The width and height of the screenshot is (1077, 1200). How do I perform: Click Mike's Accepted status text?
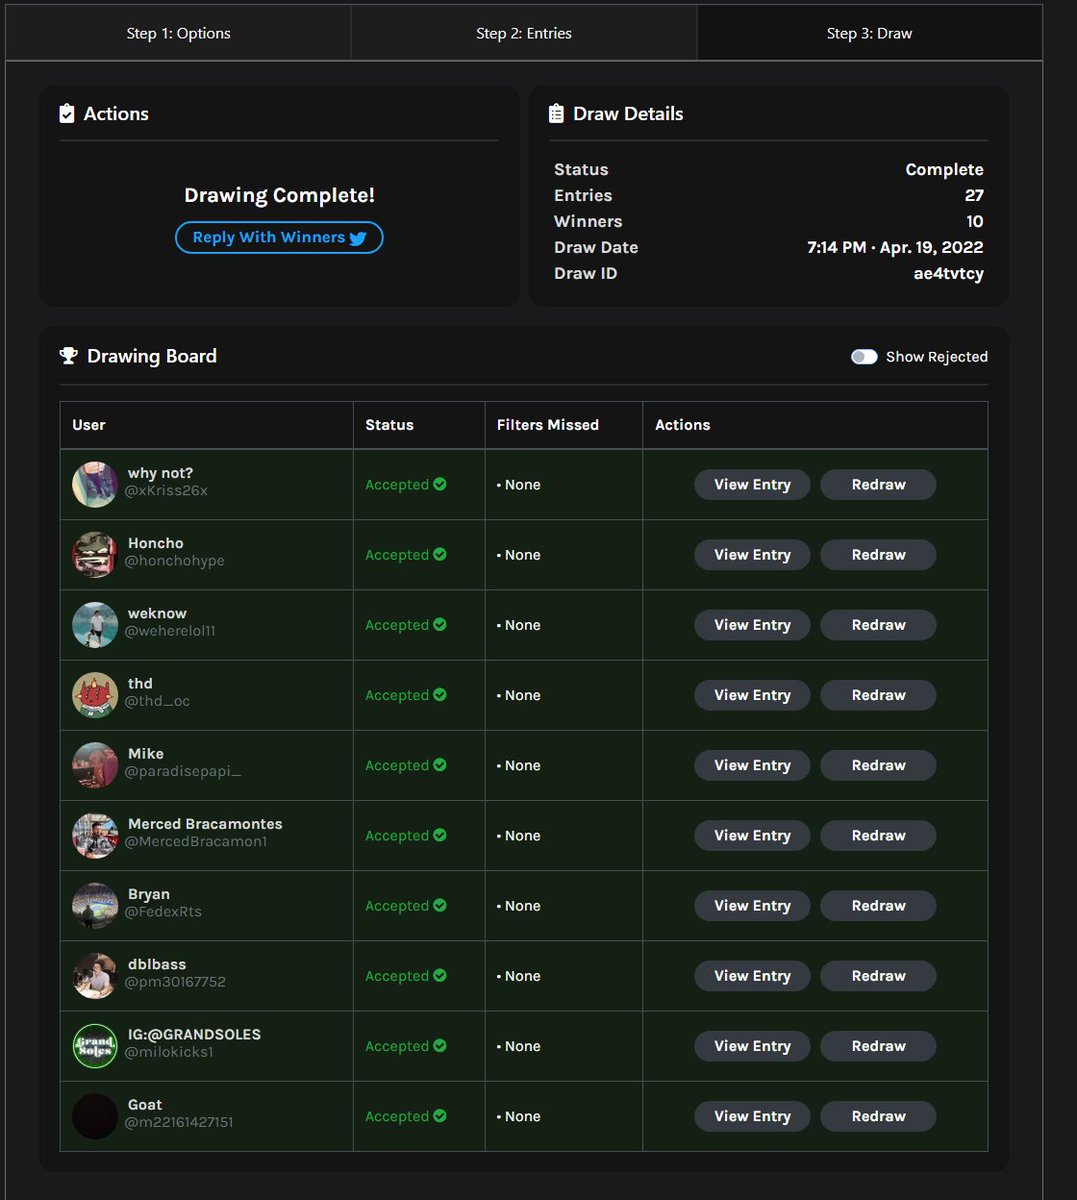coord(397,765)
